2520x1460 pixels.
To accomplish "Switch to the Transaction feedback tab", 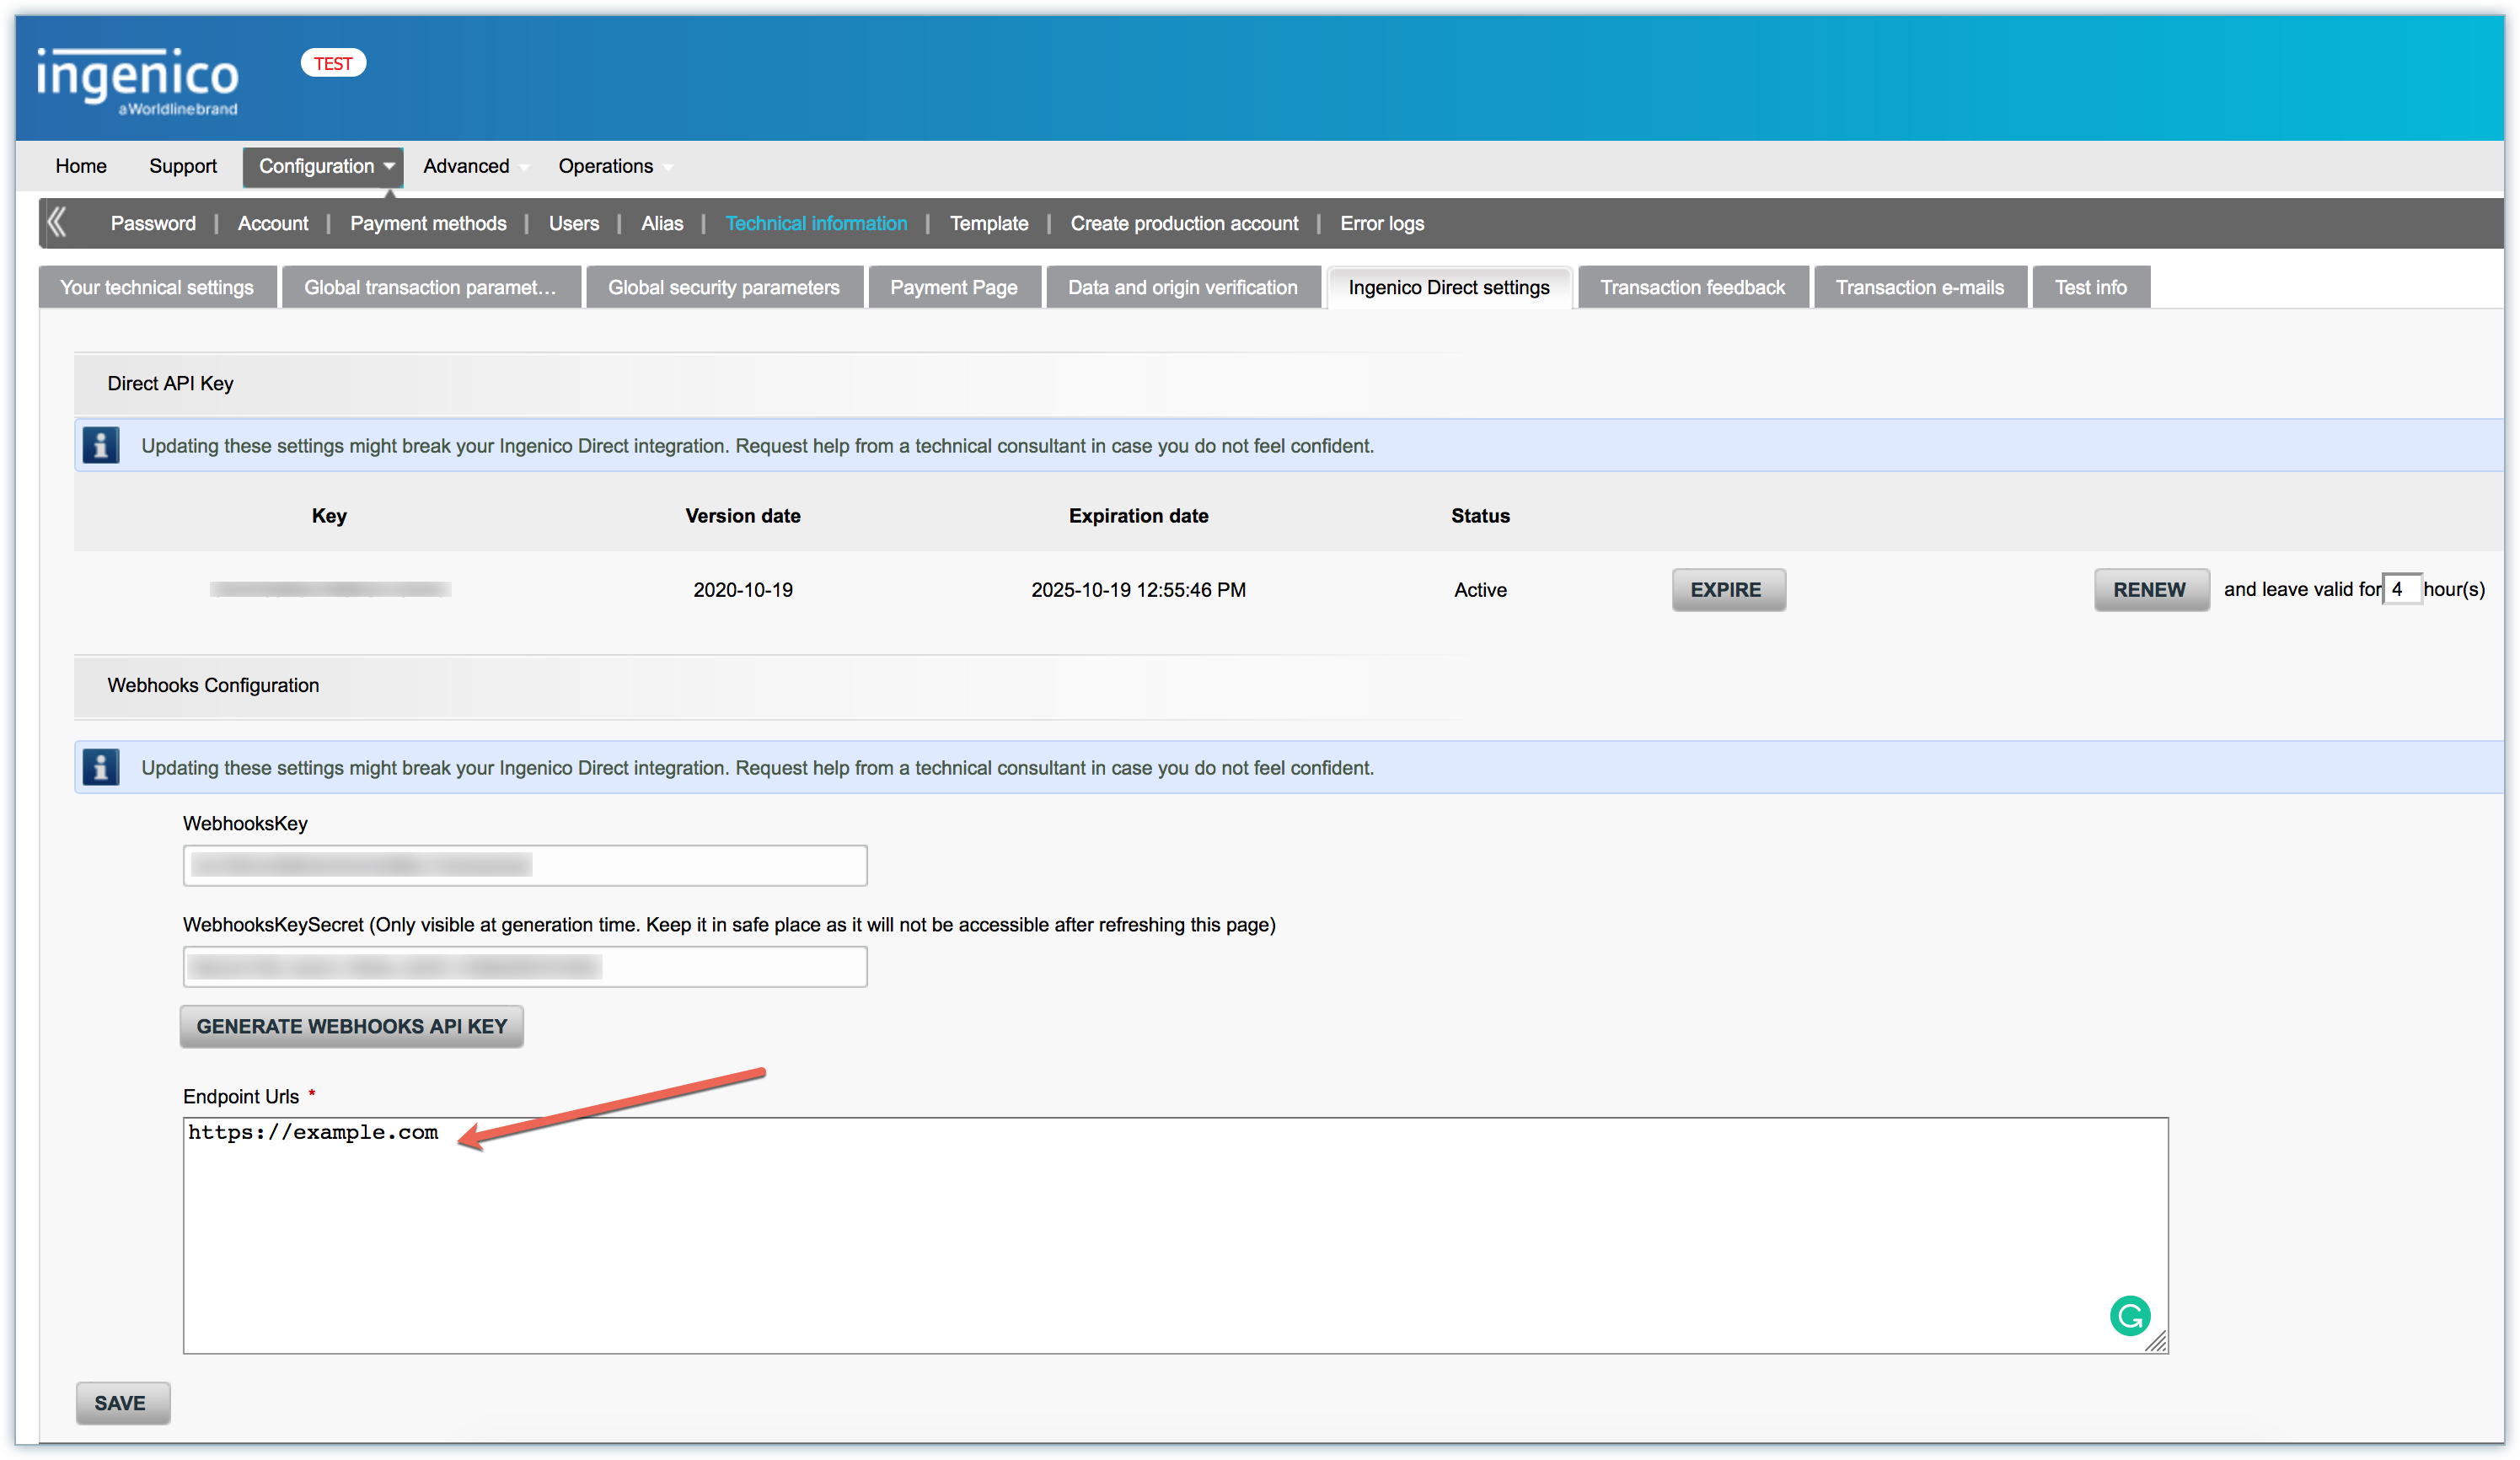I will pos(1692,287).
